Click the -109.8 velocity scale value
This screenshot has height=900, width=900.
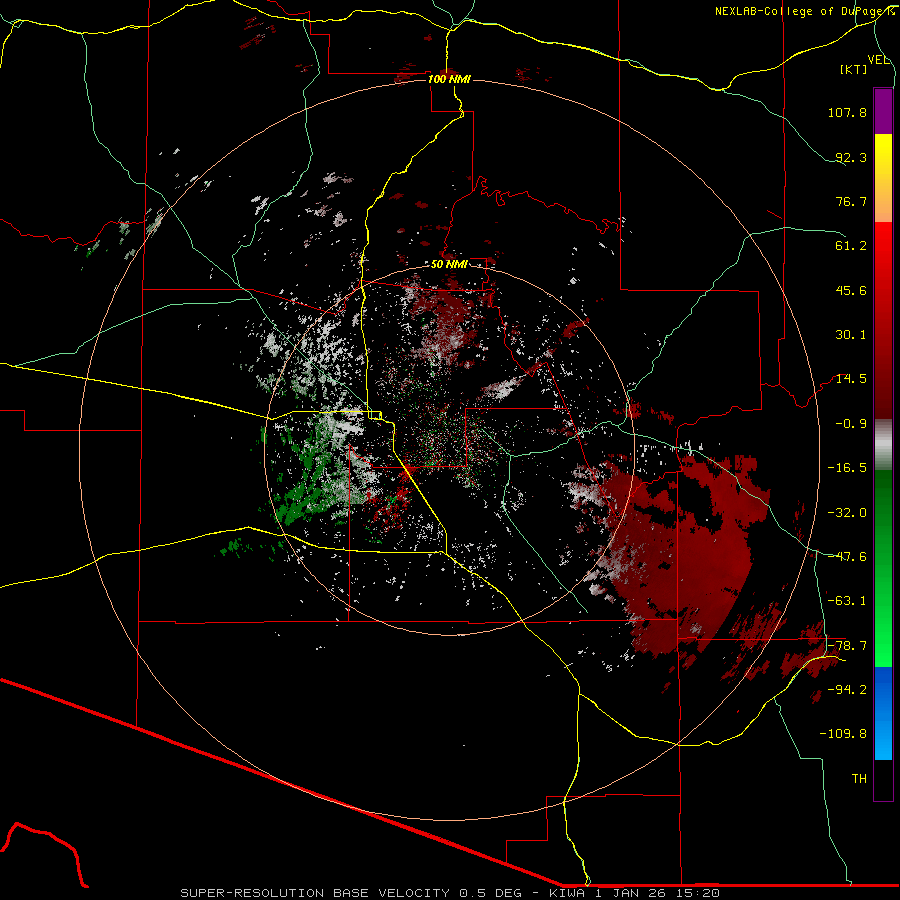point(843,734)
